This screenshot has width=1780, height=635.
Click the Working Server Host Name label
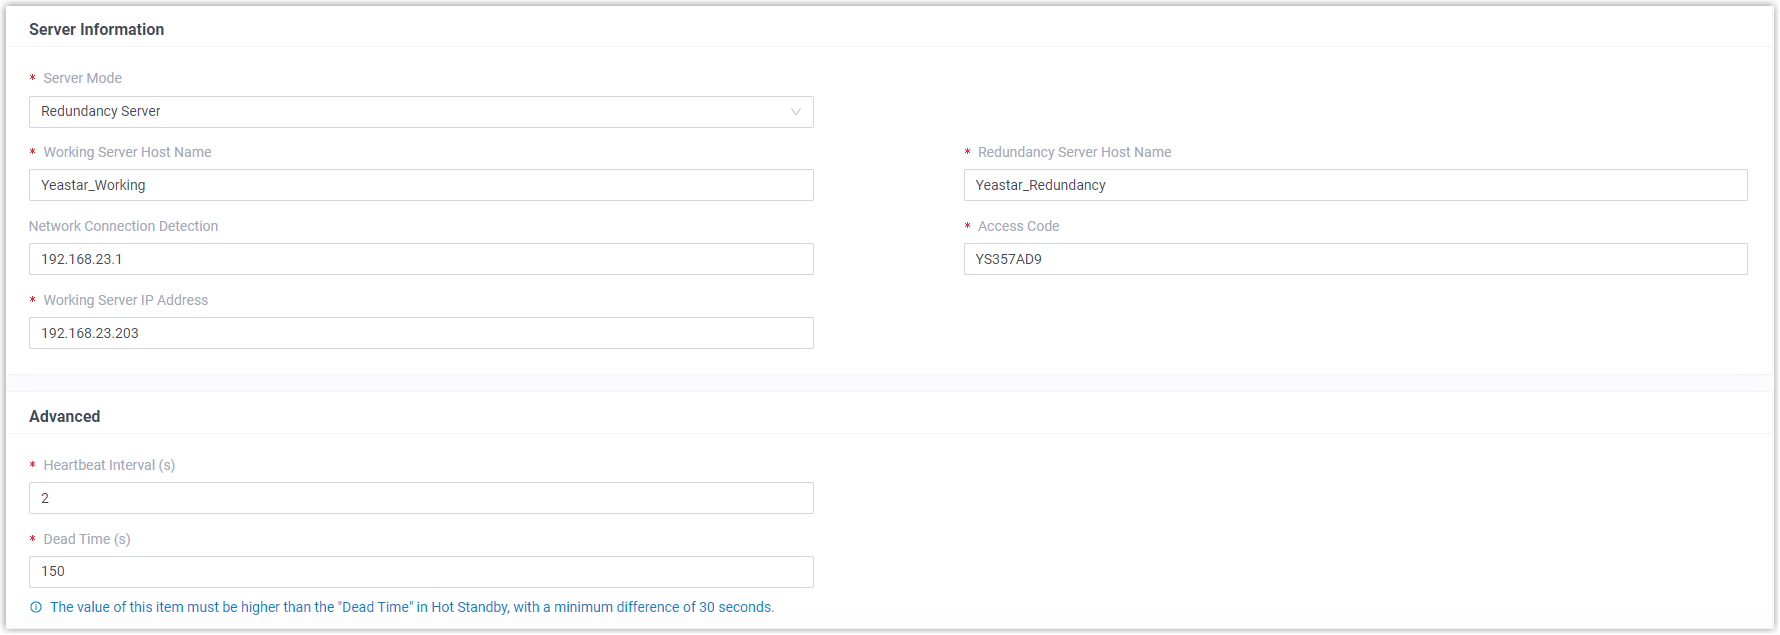coord(127,152)
